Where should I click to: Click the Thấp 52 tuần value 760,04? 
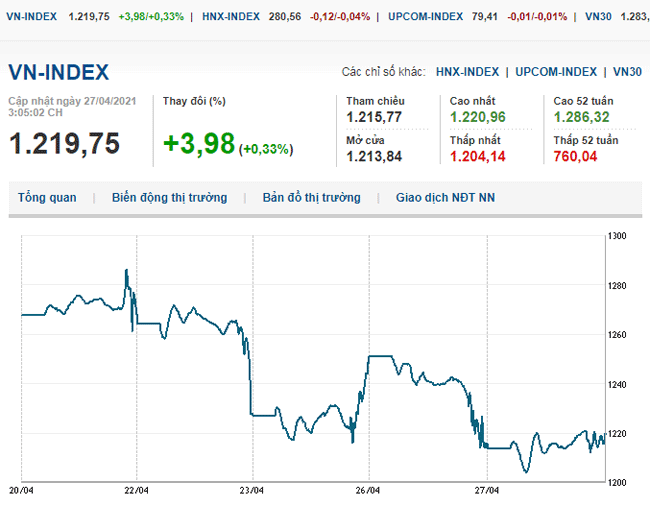pos(575,156)
